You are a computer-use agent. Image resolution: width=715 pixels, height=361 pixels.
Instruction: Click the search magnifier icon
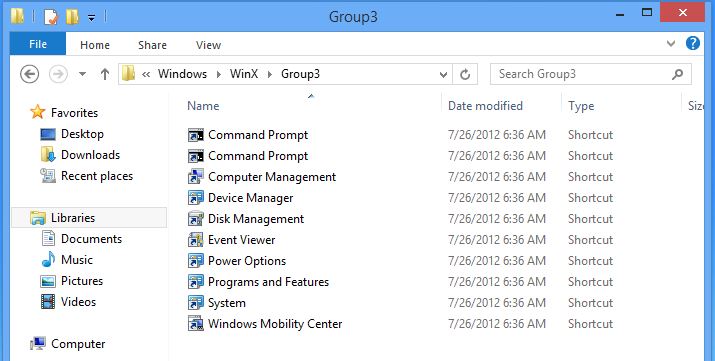tap(678, 74)
